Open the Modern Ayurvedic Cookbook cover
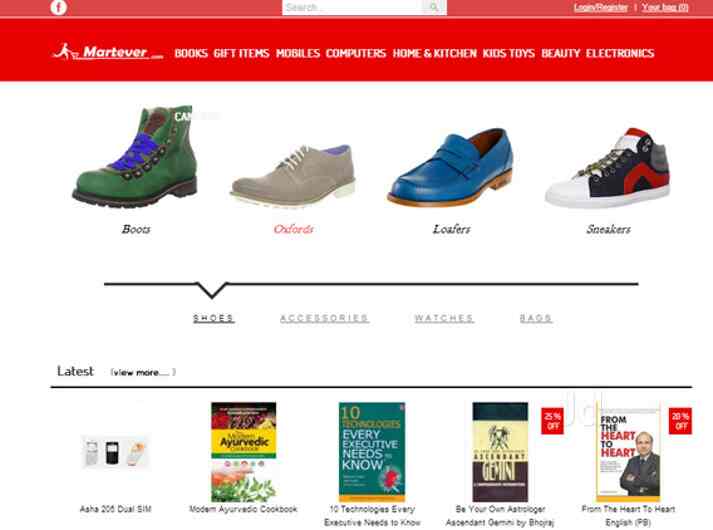Viewport: 713px width, 530px height. tap(243, 451)
